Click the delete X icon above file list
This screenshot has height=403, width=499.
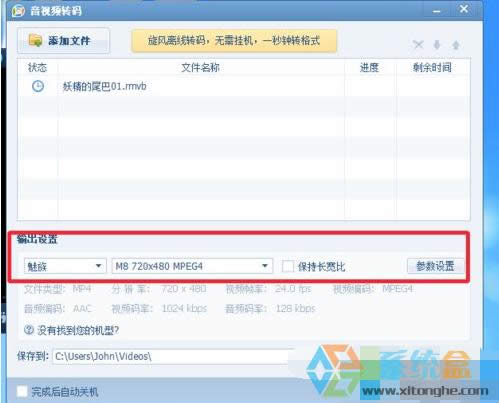coord(418,45)
